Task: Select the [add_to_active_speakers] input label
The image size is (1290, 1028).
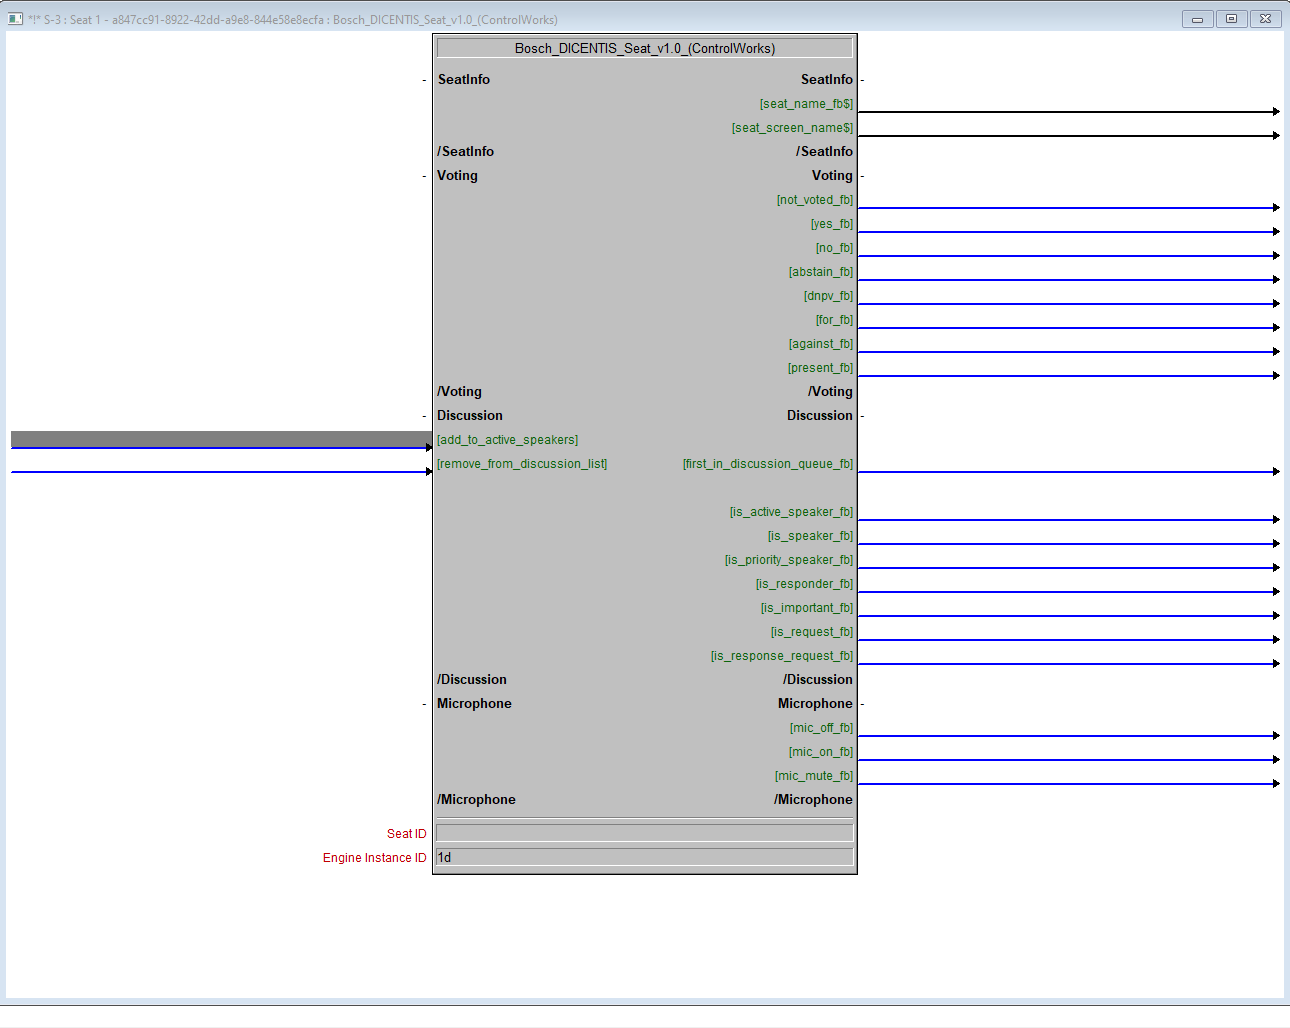Action: point(507,440)
